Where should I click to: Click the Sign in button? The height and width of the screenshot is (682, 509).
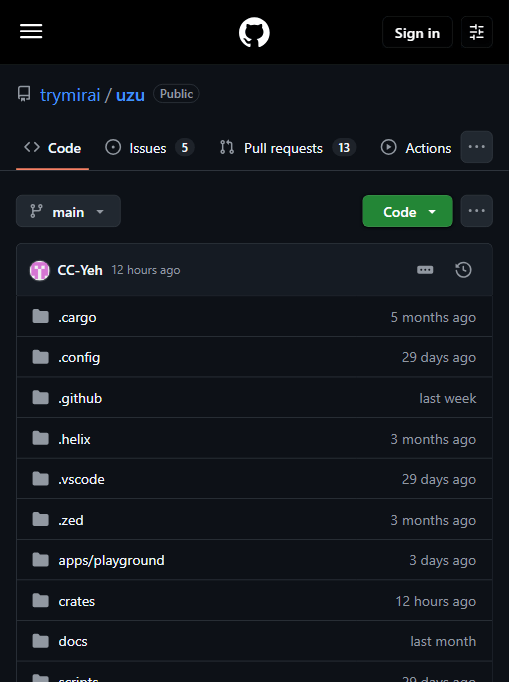click(417, 33)
